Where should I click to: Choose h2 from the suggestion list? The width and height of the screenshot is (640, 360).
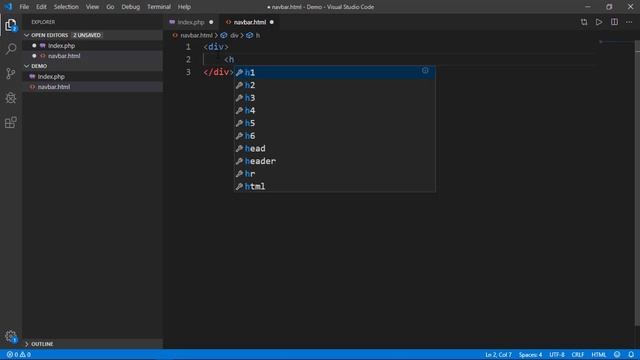pyautogui.click(x=334, y=85)
